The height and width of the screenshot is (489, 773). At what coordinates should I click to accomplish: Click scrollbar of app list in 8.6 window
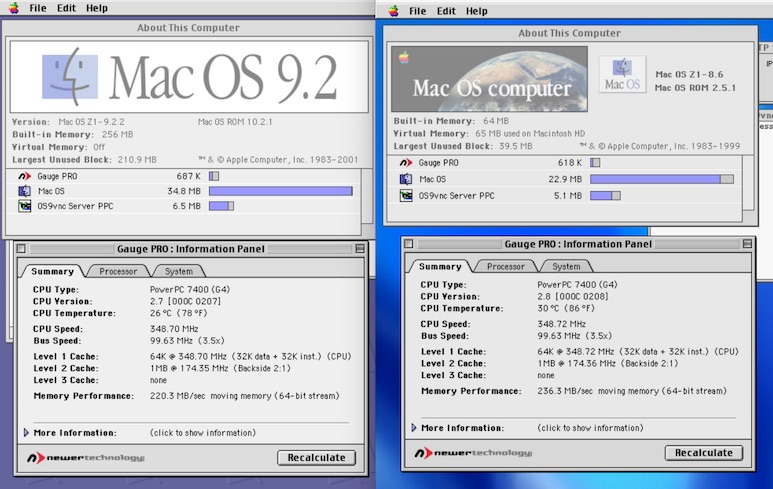[748, 182]
